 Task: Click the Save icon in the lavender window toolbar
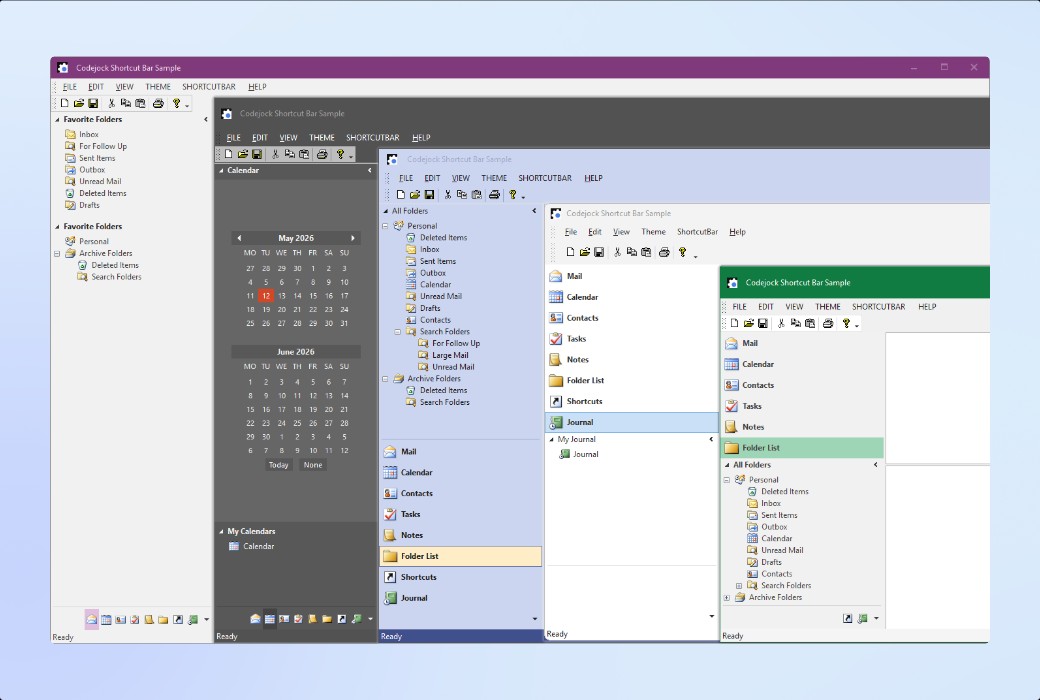pyautogui.click(x=429, y=194)
